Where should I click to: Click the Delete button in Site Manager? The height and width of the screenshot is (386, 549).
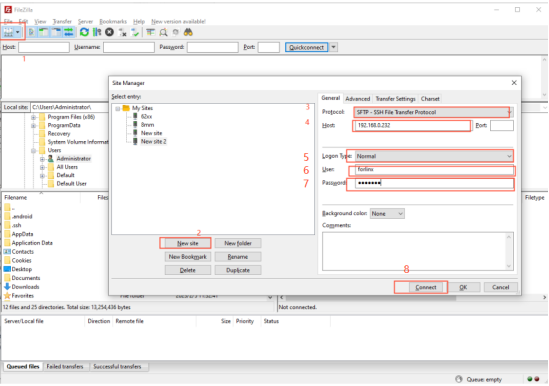pyautogui.click(x=188, y=270)
